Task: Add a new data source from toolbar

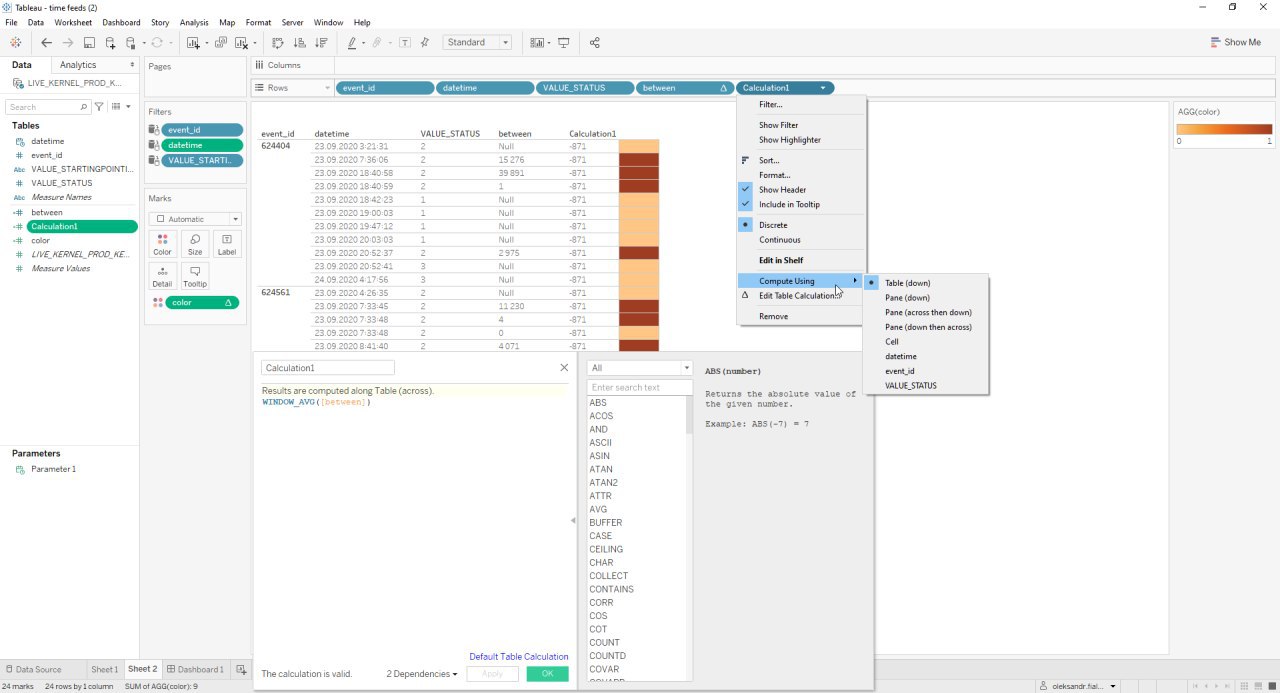Action: click(x=110, y=43)
